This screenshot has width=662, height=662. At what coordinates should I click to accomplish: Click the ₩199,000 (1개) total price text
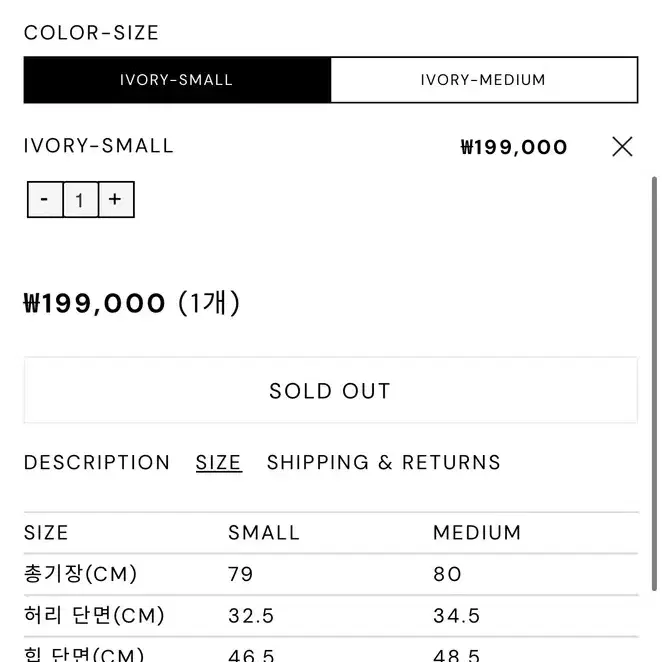point(132,303)
